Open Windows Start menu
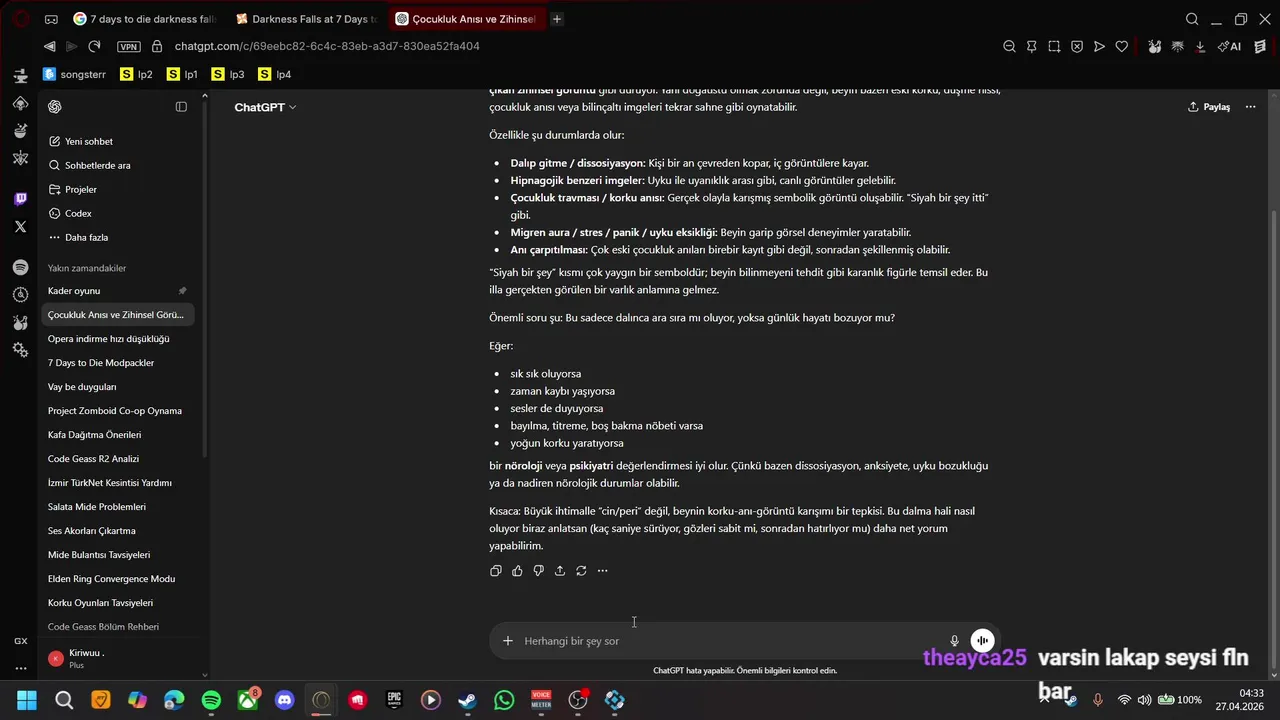This screenshot has width=1280, height=720. (27, 701)
